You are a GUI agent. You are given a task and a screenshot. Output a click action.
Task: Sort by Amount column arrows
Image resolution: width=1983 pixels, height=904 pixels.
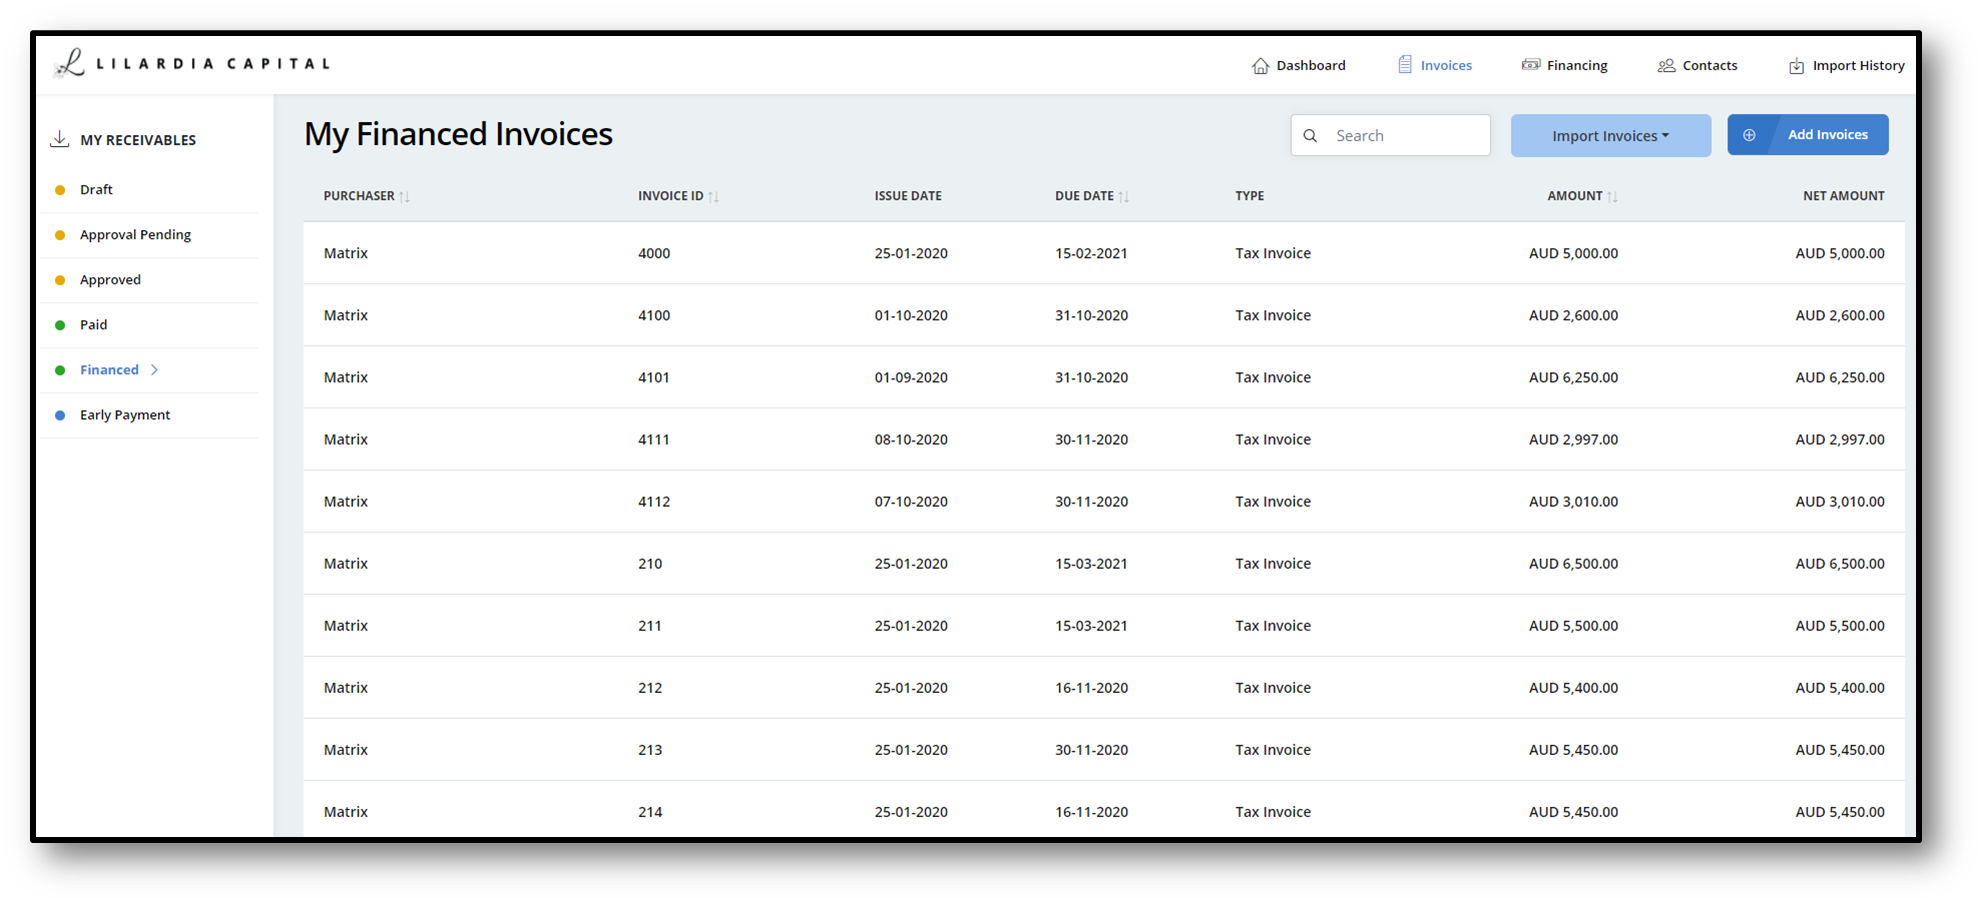tap(1612, 196)
